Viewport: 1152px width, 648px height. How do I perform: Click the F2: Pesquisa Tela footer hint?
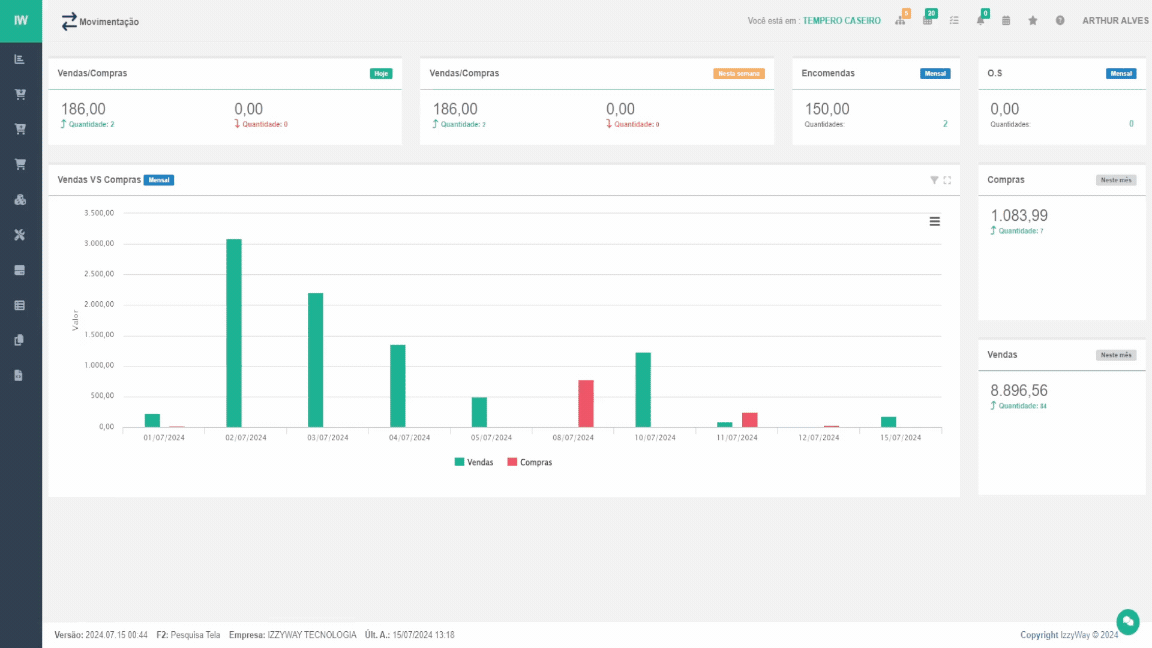[x=188, y=635]
